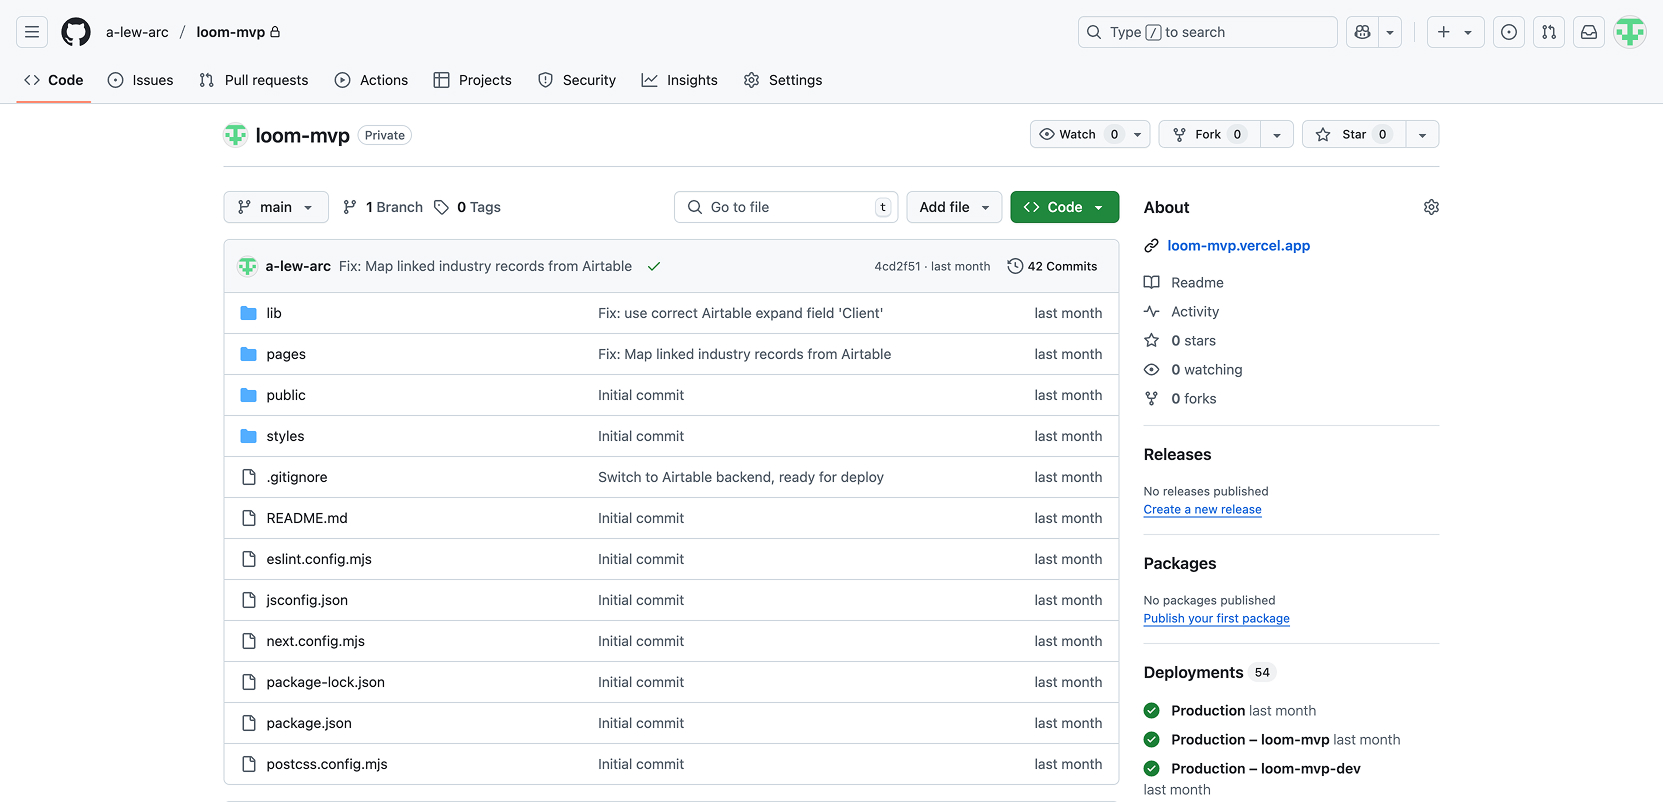
Task: Edit repository details with About gear icon
Action: pyautogui.click(x=1431, y=207)
